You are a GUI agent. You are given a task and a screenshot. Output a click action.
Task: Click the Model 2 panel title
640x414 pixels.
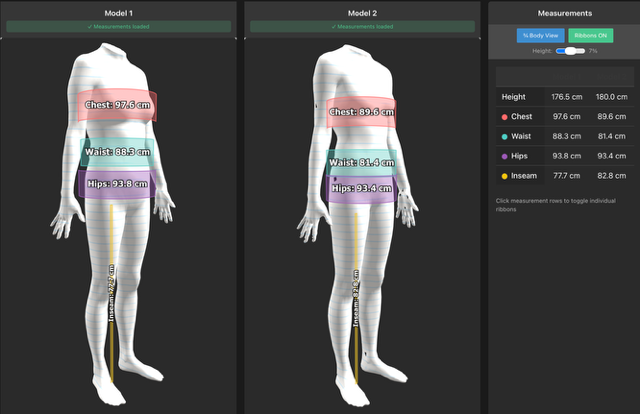click(361, 12)
